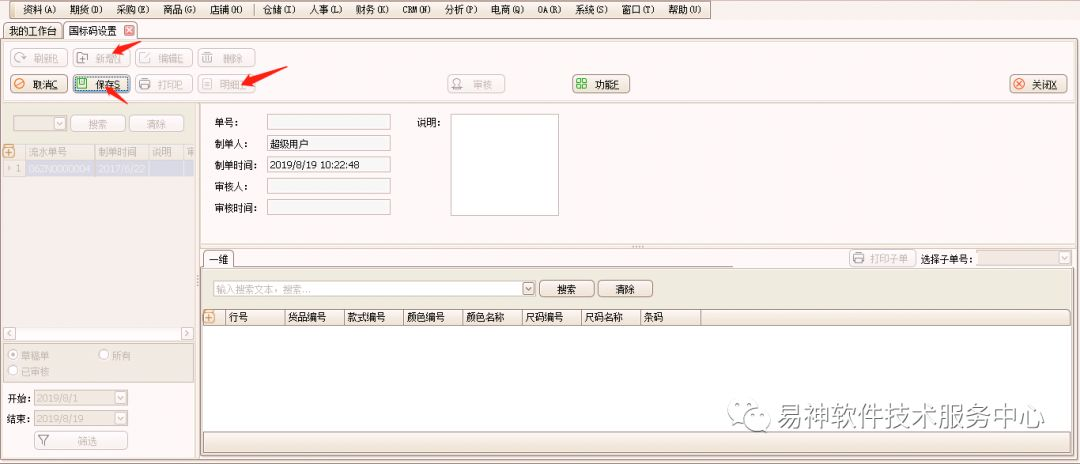Viewport: 1080px width, 464px height.
Task: Open the 财务(K) menu
Action: tap(372, 9)
